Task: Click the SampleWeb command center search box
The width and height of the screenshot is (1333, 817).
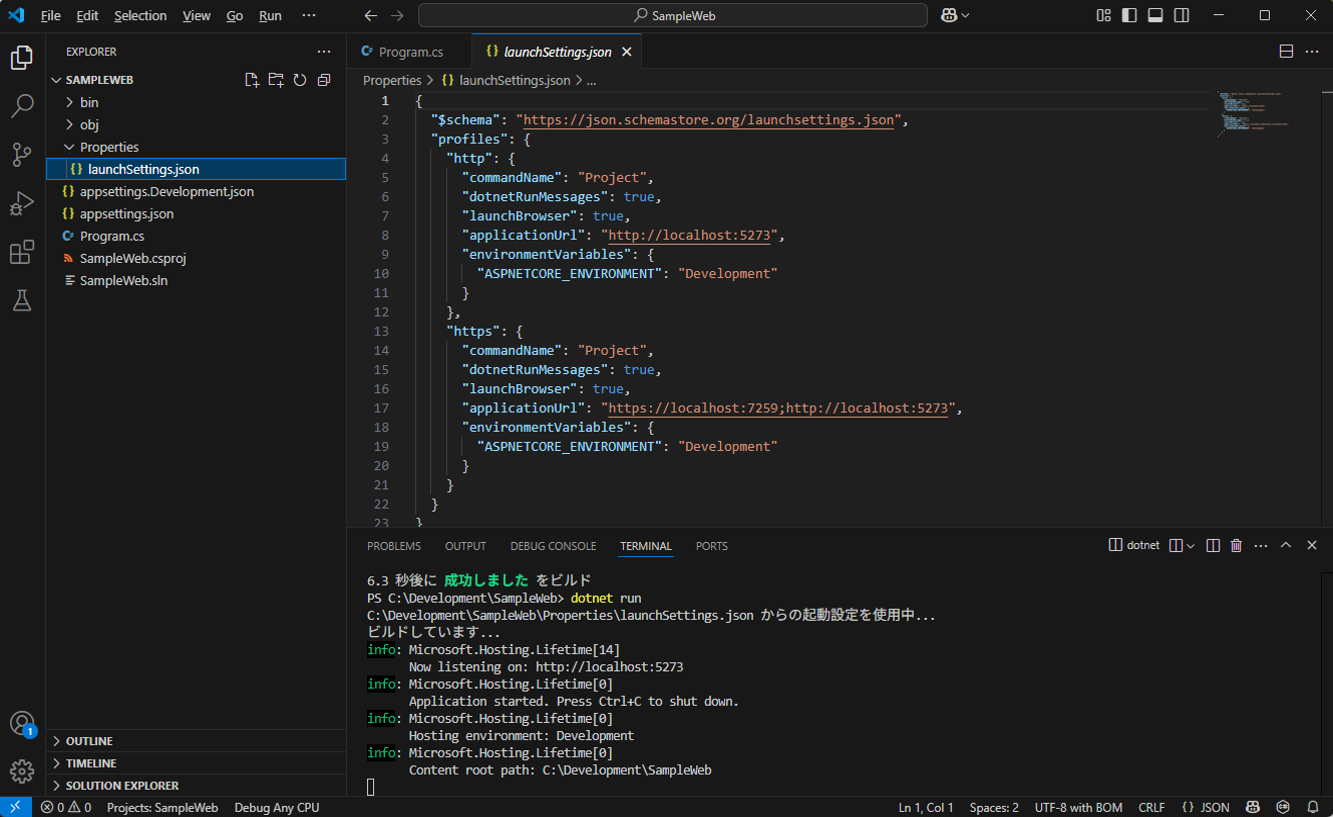Action: point(673,16)
